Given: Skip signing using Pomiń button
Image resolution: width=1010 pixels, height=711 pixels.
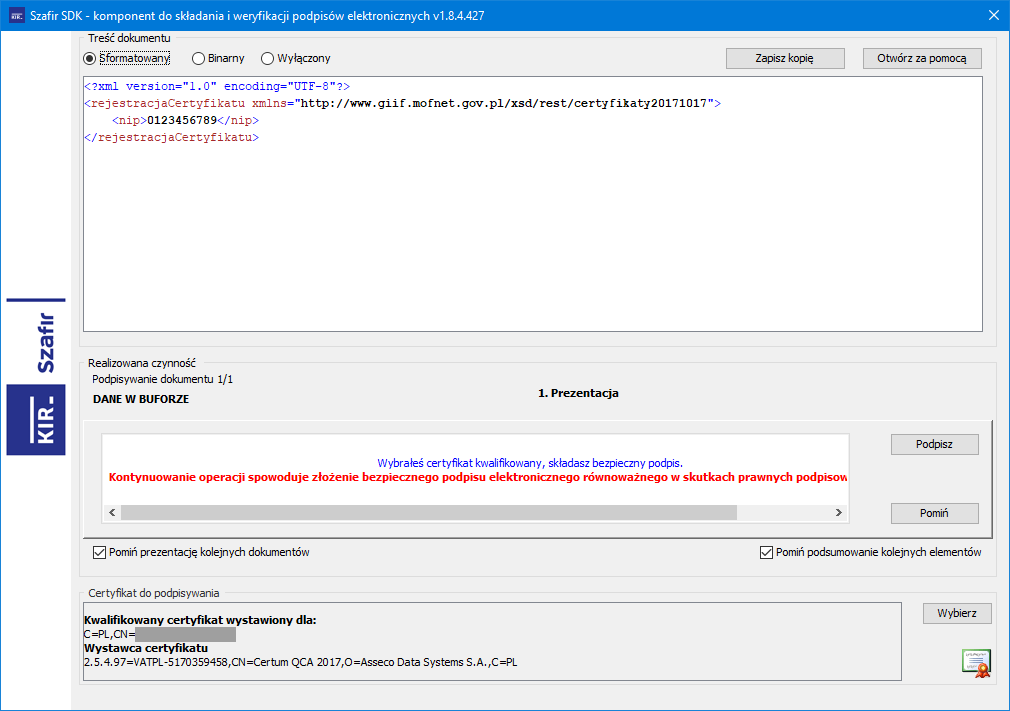Looking at the screenshot, I should tap(934, 513).
